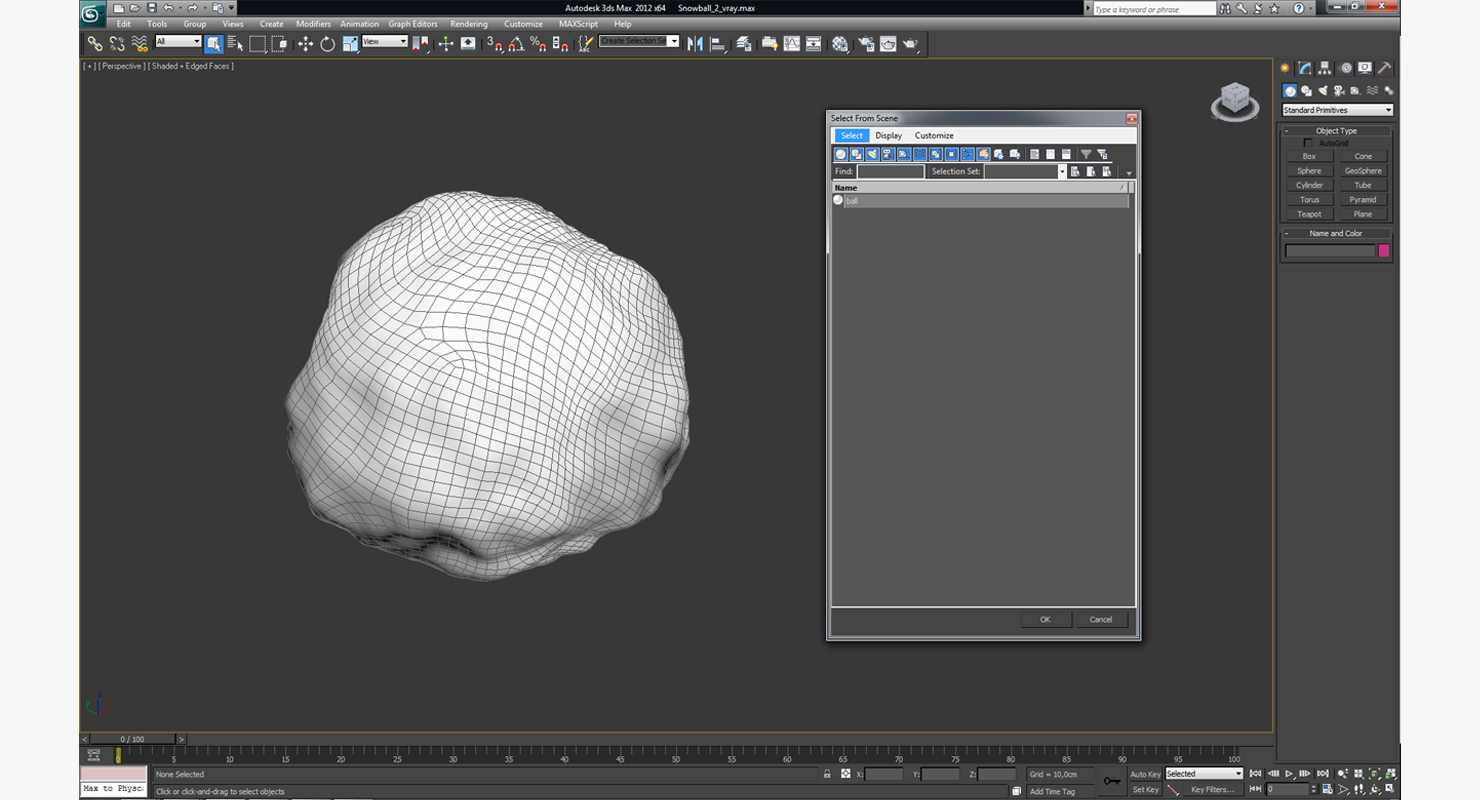1480x800 pixels.
Task: Toggle Auto Key animation mode
Action: coord(1145,774)
